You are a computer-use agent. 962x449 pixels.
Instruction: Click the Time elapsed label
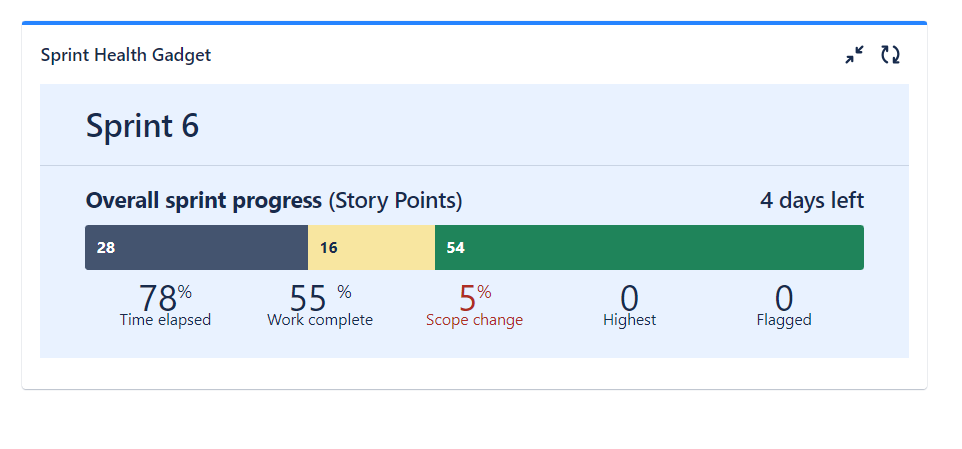(x=165, y=320)
